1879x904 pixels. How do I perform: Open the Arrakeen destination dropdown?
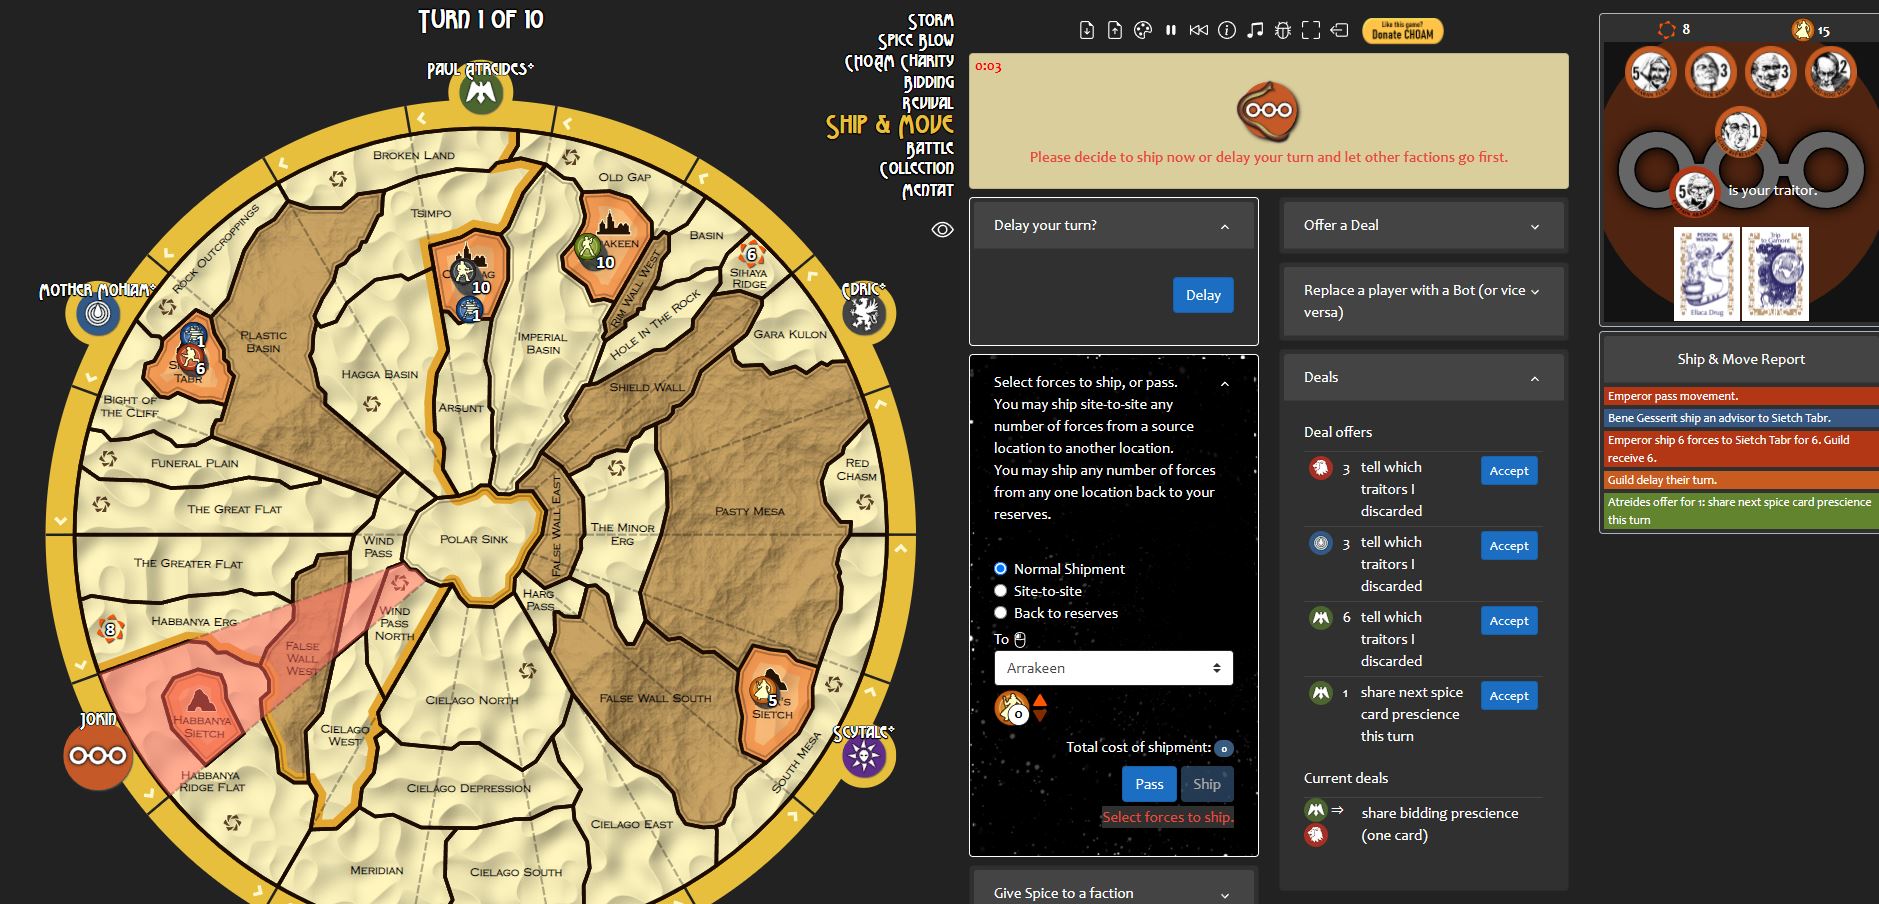[x=1113, y=668]
